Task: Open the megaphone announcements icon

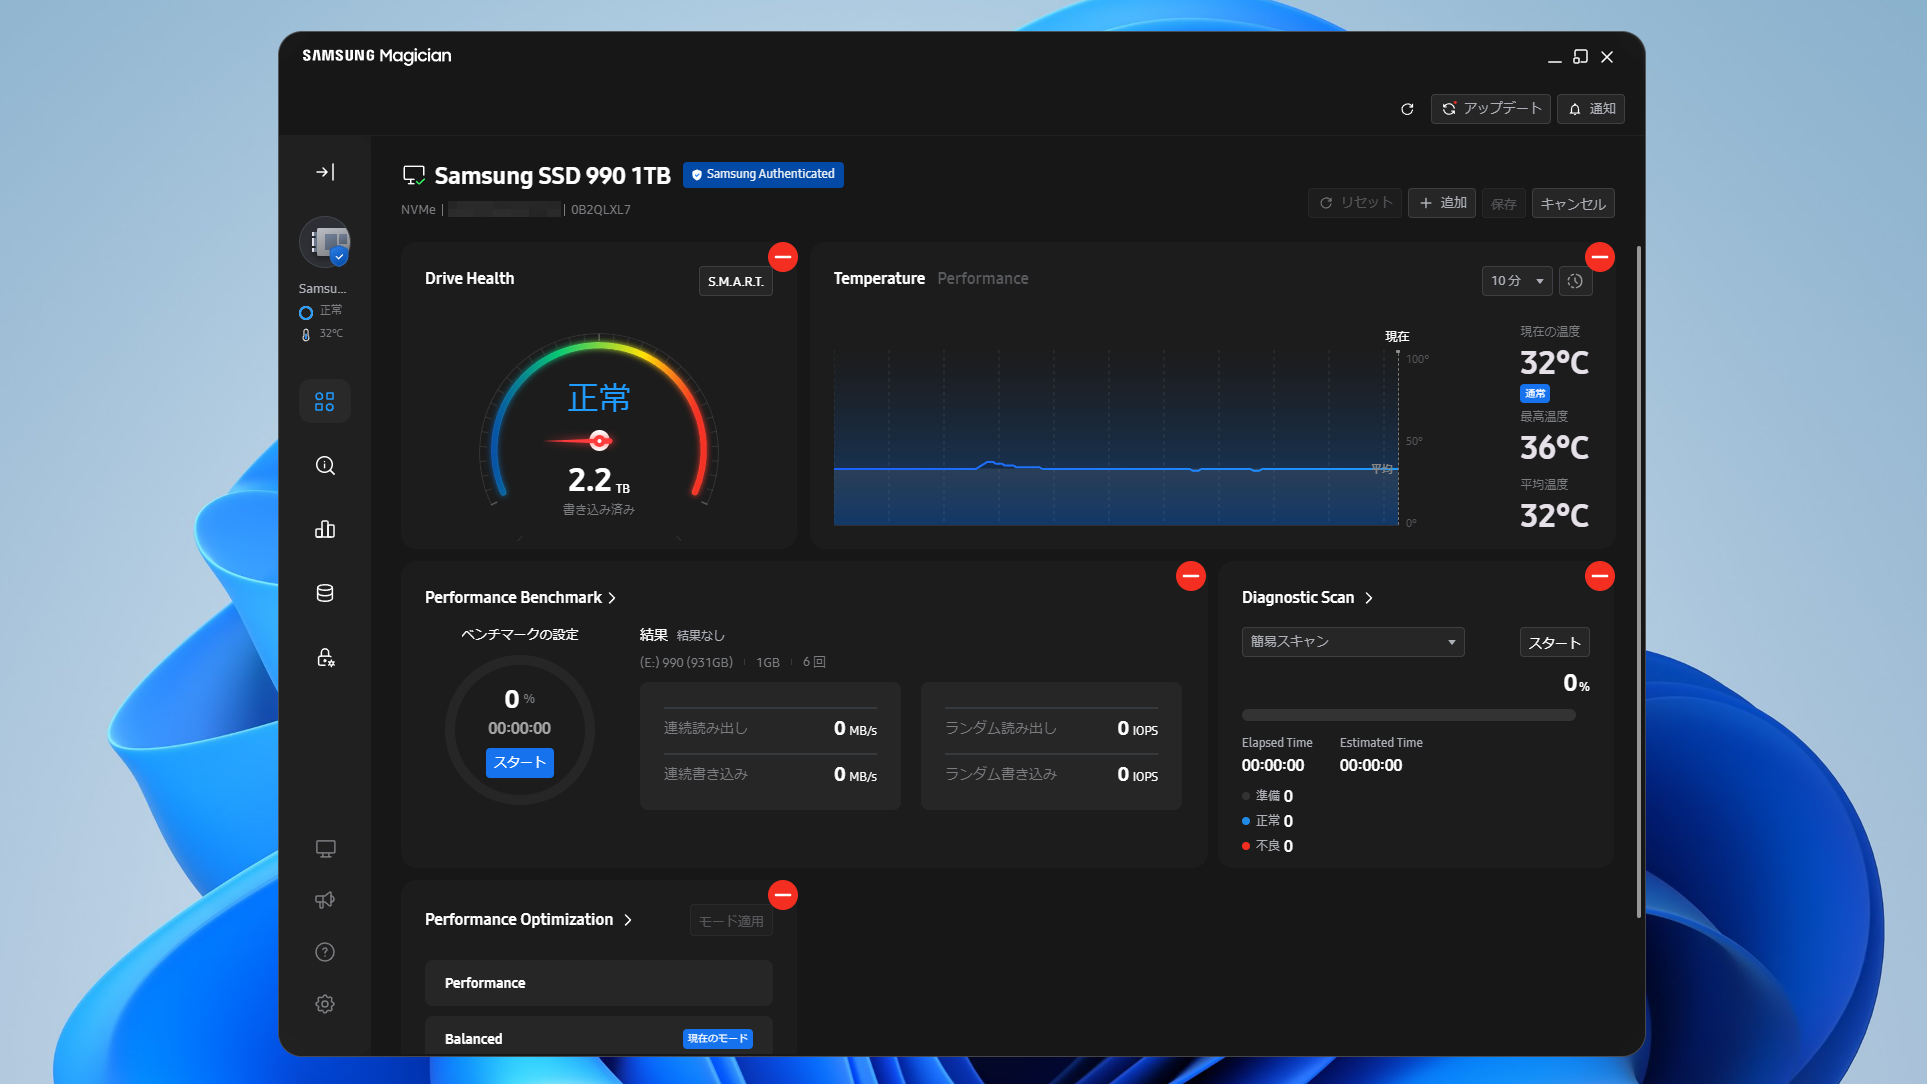Action: [x=325, y=900]
